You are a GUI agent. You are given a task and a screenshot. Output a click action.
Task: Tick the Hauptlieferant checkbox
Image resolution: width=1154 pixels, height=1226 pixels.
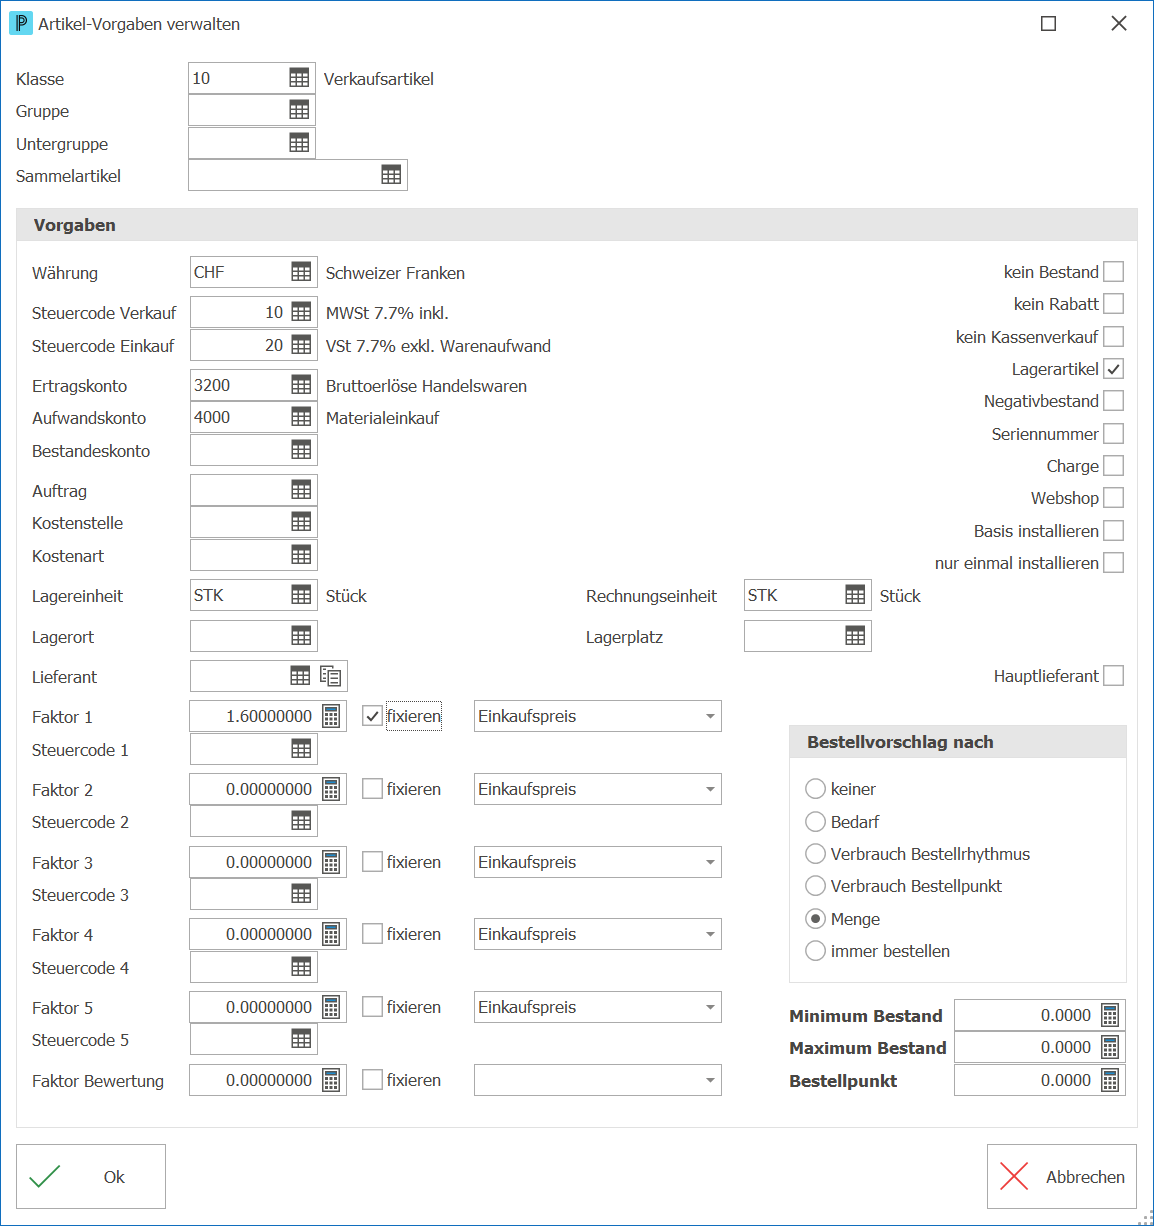(1113, 676)
